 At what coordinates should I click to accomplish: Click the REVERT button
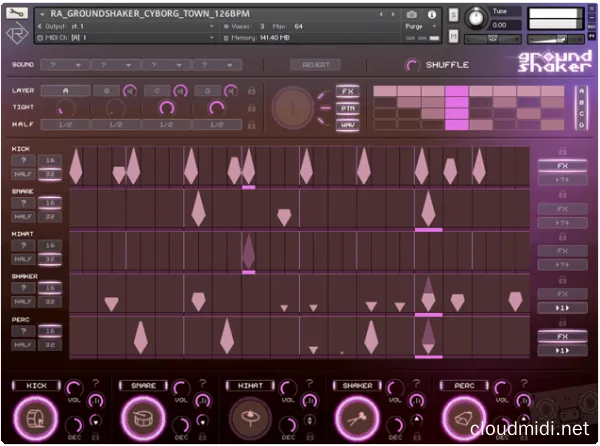(x=316, y=65)
